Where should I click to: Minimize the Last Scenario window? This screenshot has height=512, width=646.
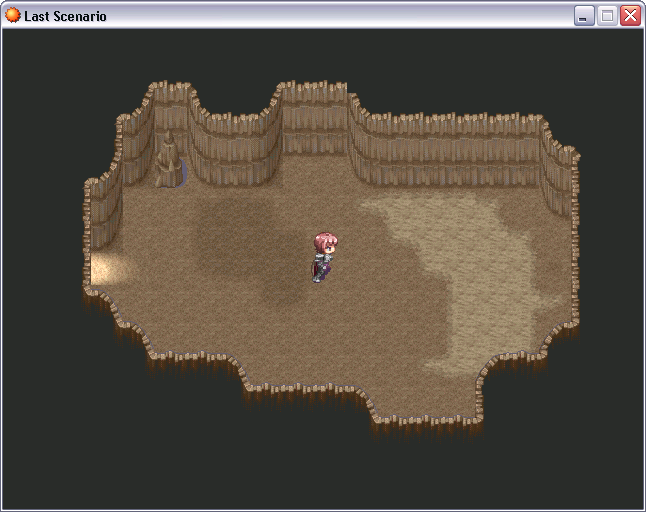click(x=584, y=16)
